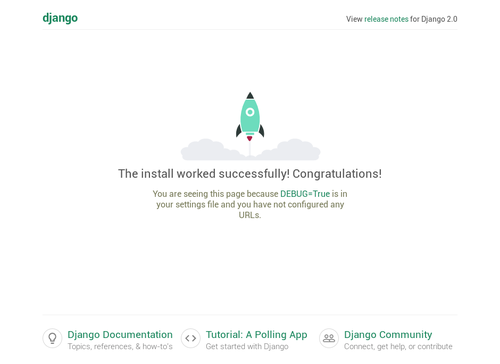Click the DEBUG=True text

[x=305, y=194]
